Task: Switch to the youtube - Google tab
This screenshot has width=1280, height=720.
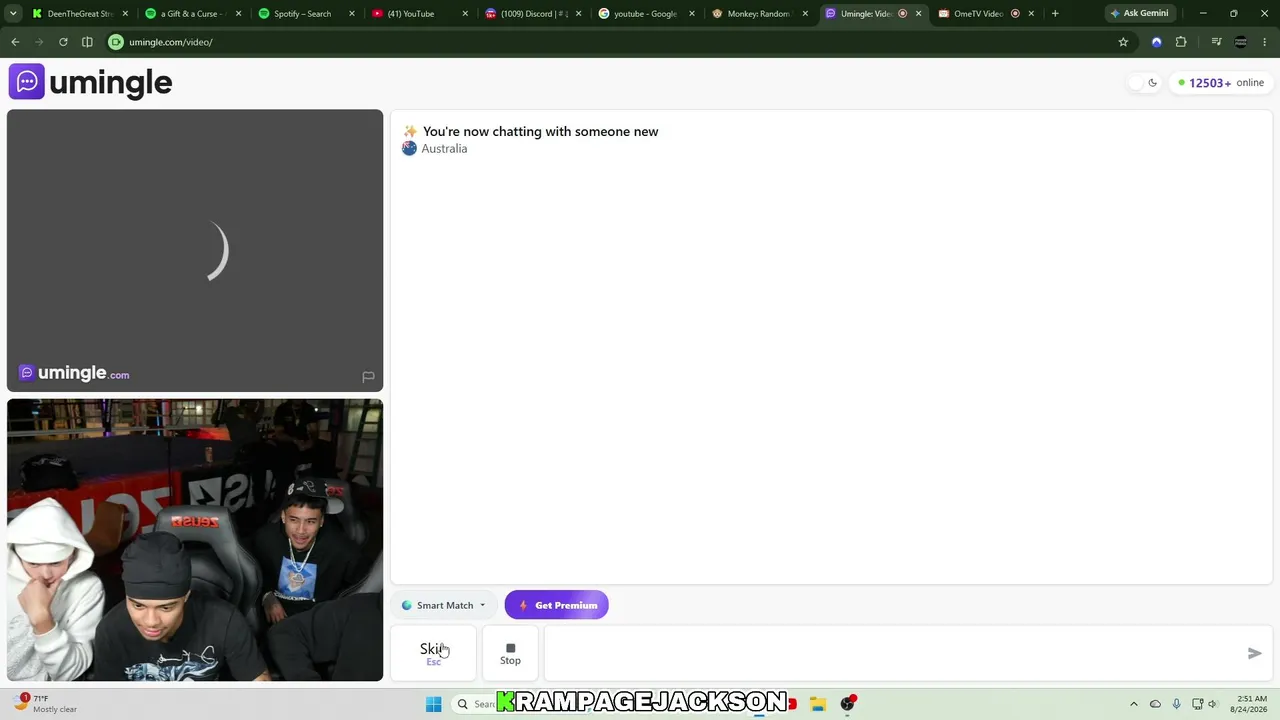Action: (645, 14)
